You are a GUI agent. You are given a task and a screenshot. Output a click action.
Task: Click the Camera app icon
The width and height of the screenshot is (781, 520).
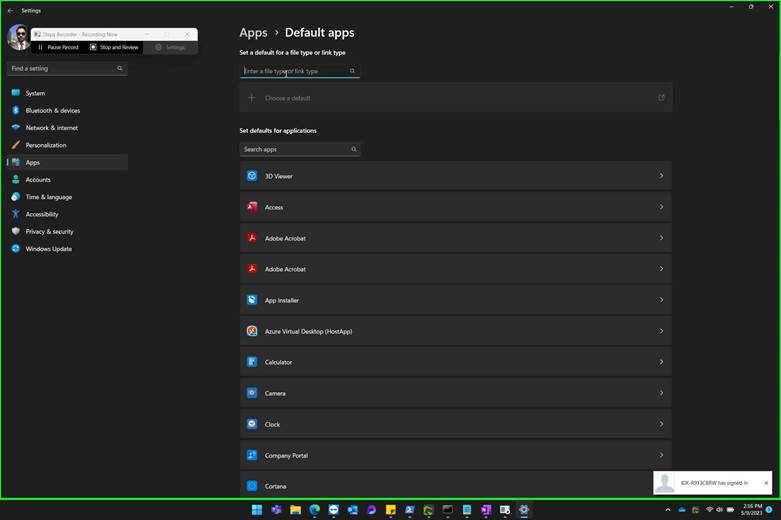pyautogui.click(x=252, y=393)
